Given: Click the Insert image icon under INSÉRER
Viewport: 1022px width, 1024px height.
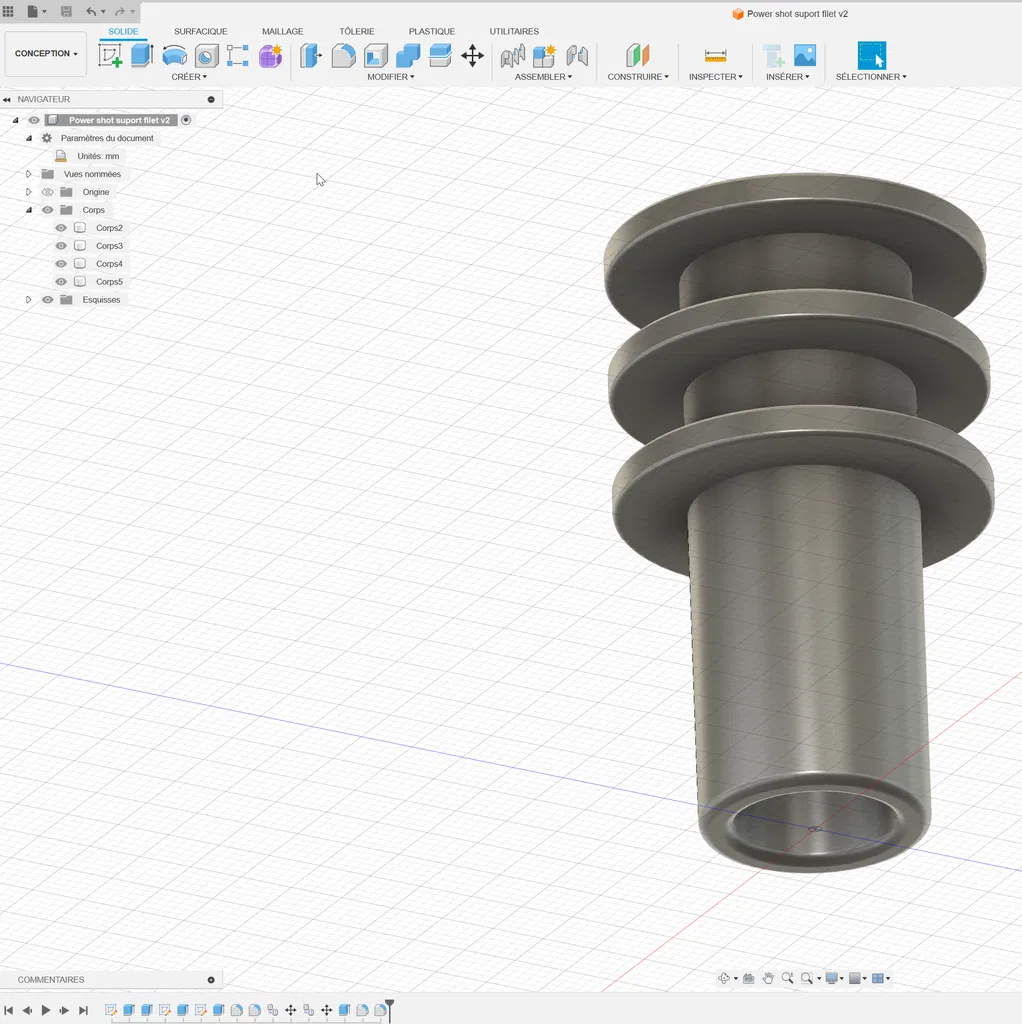Looking at the screenshot, I should [805, 56].
